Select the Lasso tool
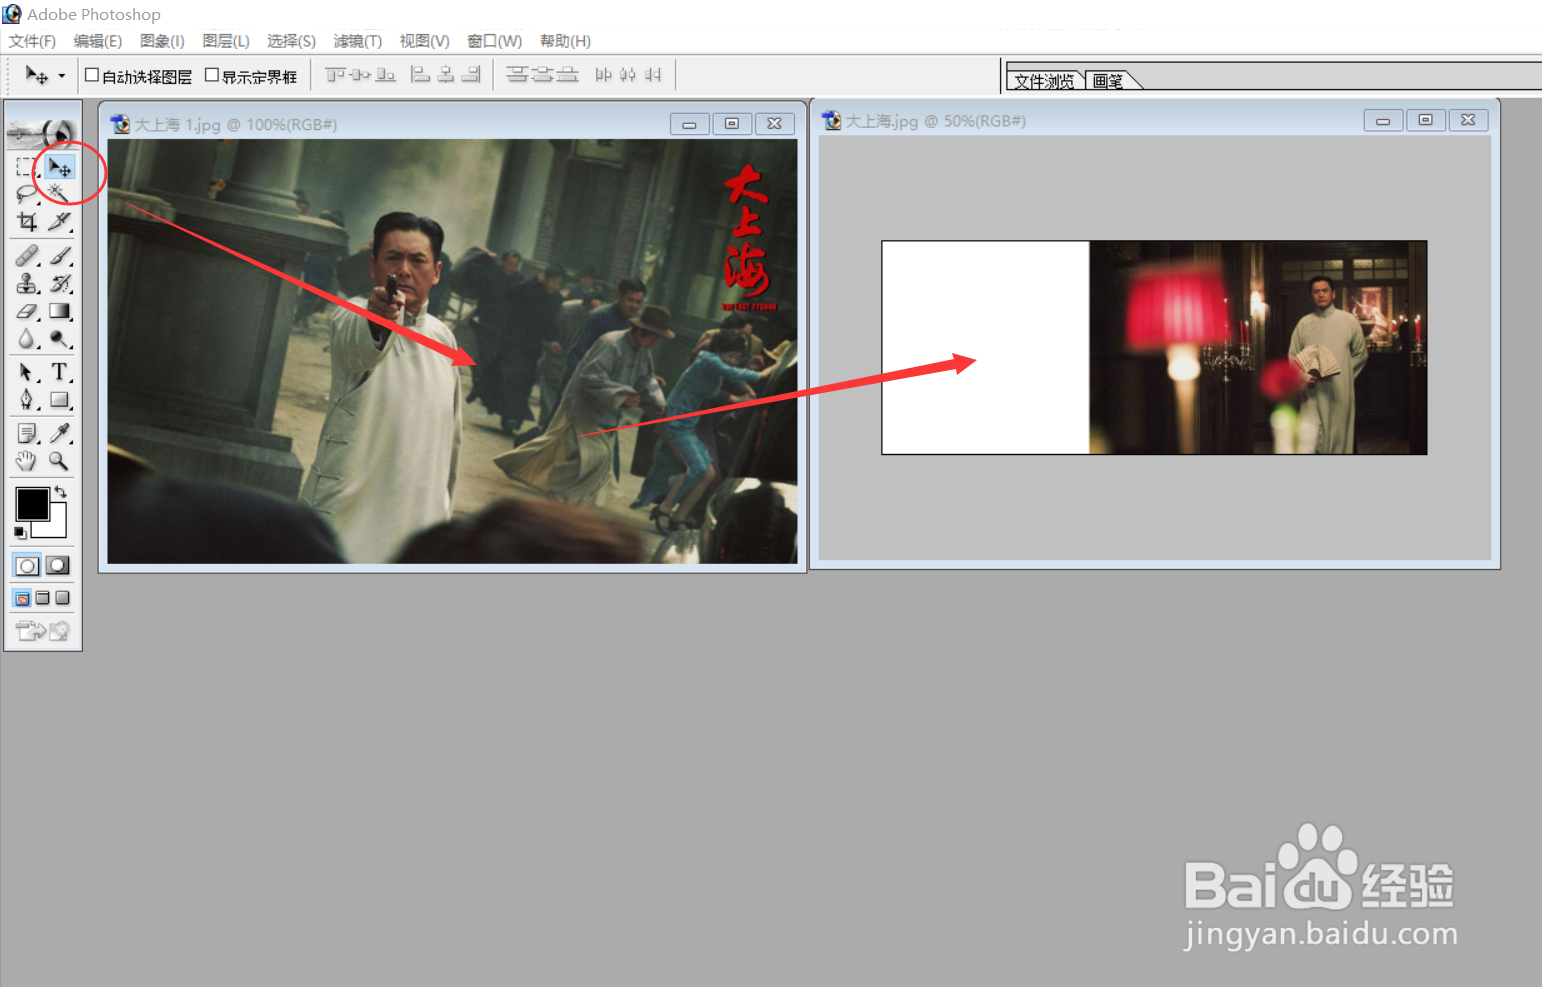Image resolution: width=1542 pixels, height=987 pixels. [x=27, y=194]
